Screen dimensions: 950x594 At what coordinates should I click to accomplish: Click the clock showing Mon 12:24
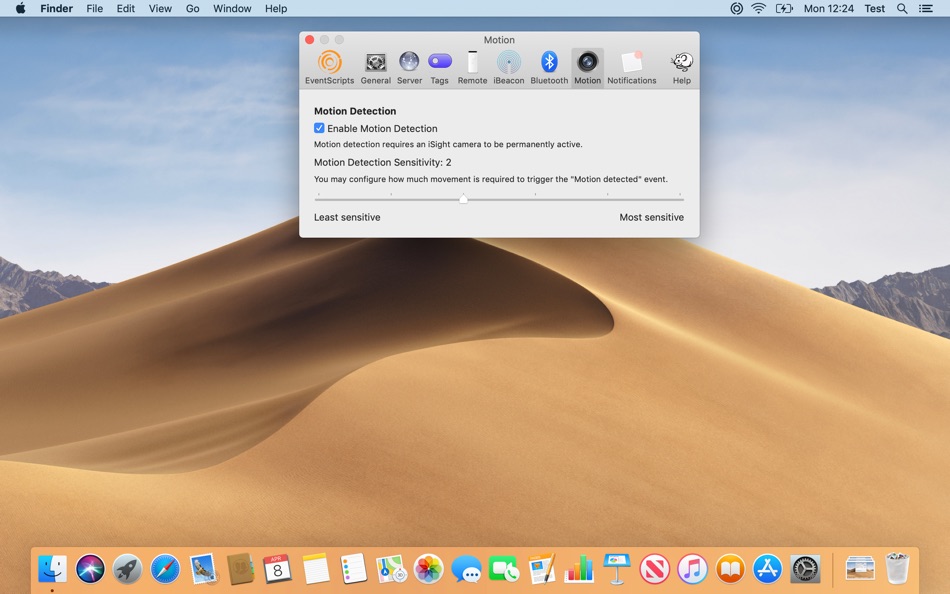[828, 8]
